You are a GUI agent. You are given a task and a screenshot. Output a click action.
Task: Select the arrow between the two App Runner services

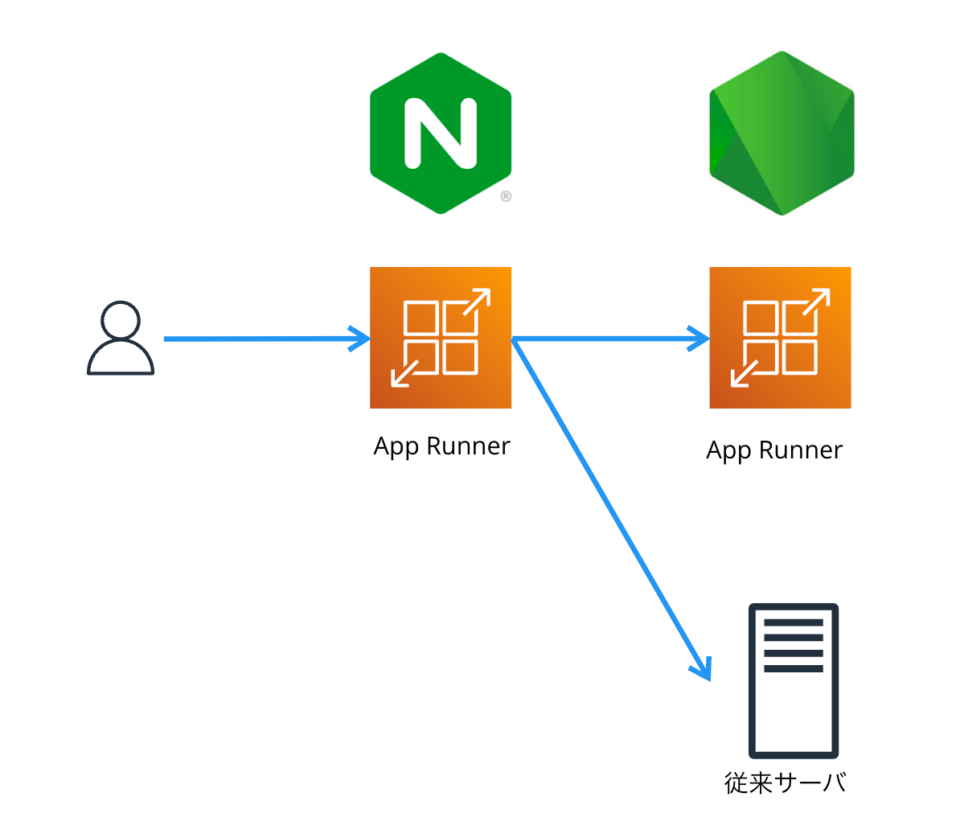pyautogui.click(x=610, y=338)
